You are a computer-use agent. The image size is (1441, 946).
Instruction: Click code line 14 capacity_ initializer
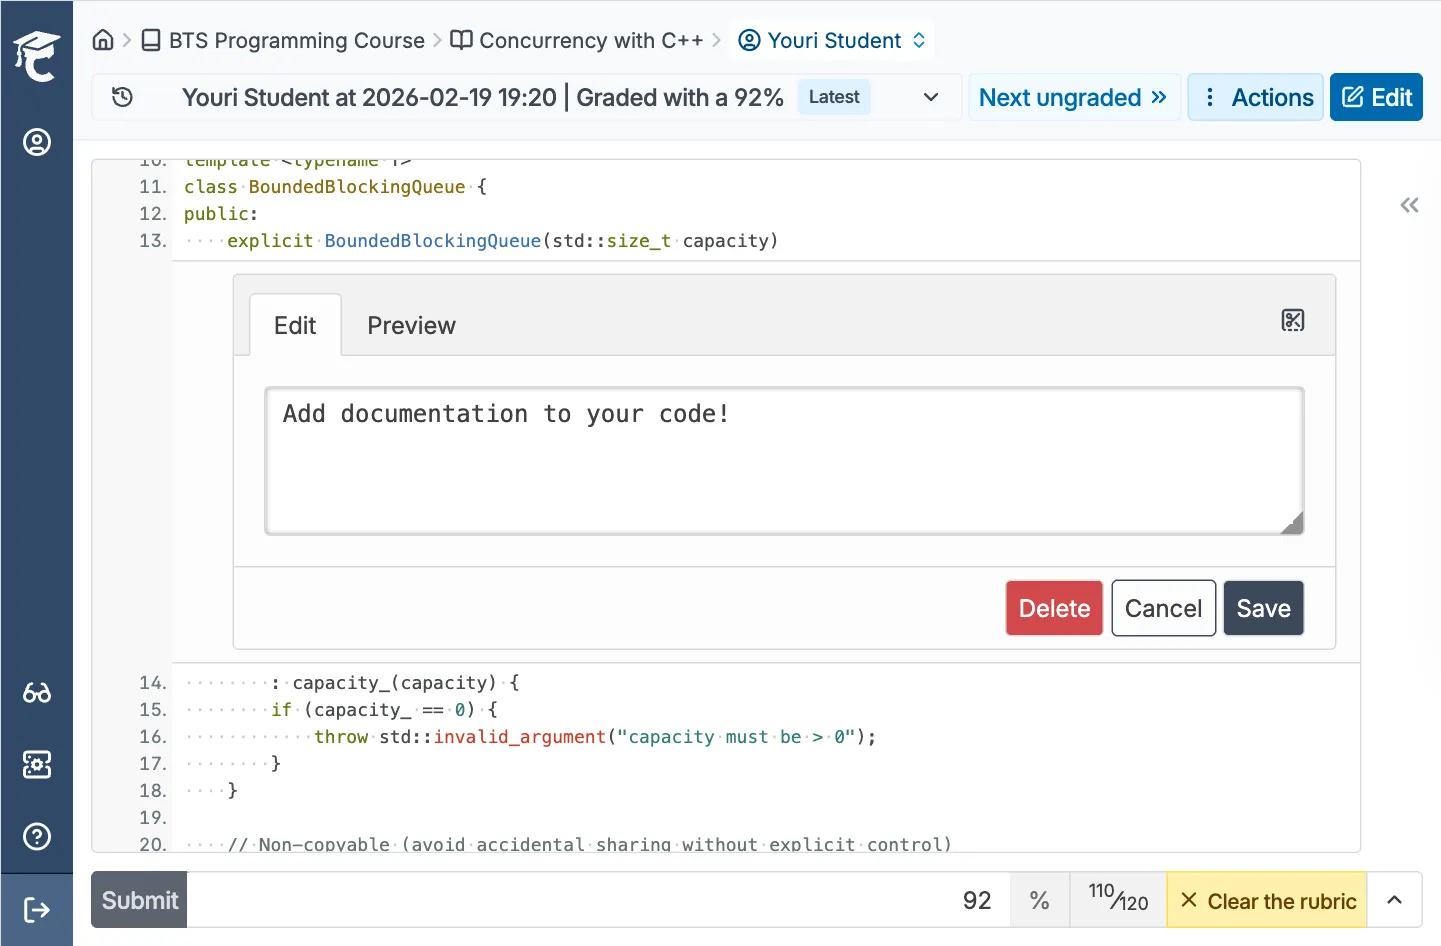pos(395,683)
